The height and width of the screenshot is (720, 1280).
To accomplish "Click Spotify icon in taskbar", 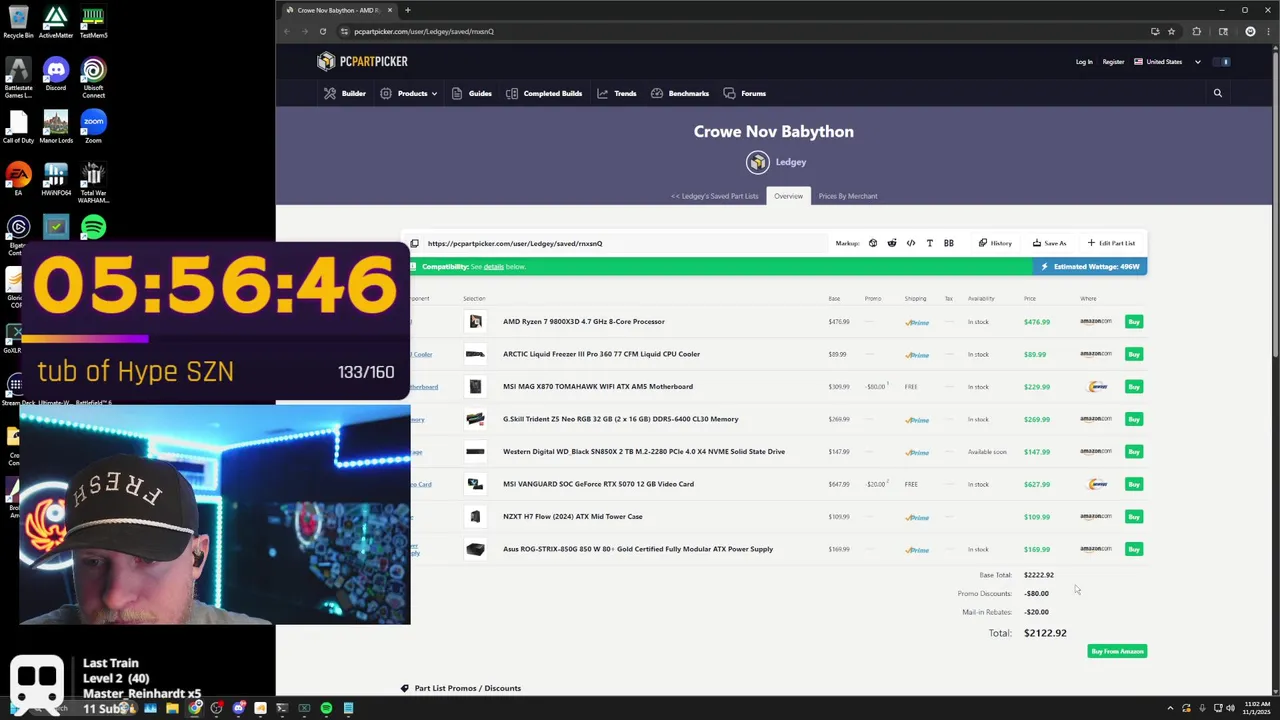I will pyautogui.click(x=326, y=708).
